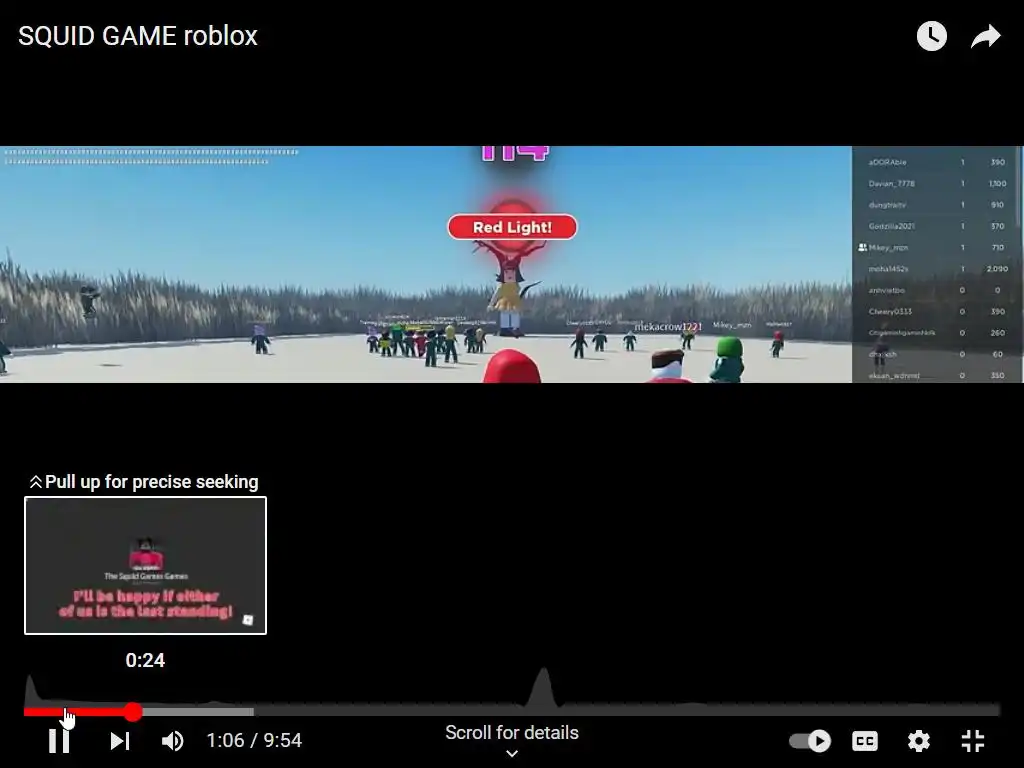Open the 0:24 seek preview thumbnail
1024x768 pixels.
[146, 566]
